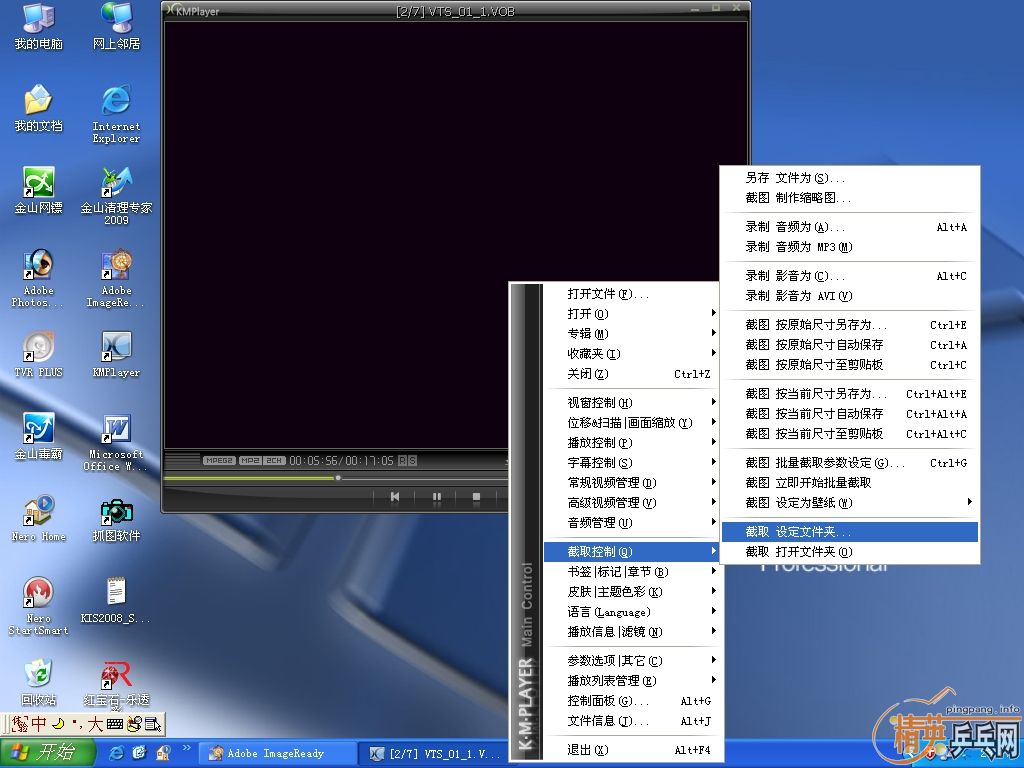Select 截取 设定文件夹... in the capture submenu

(x=850, y=532)
